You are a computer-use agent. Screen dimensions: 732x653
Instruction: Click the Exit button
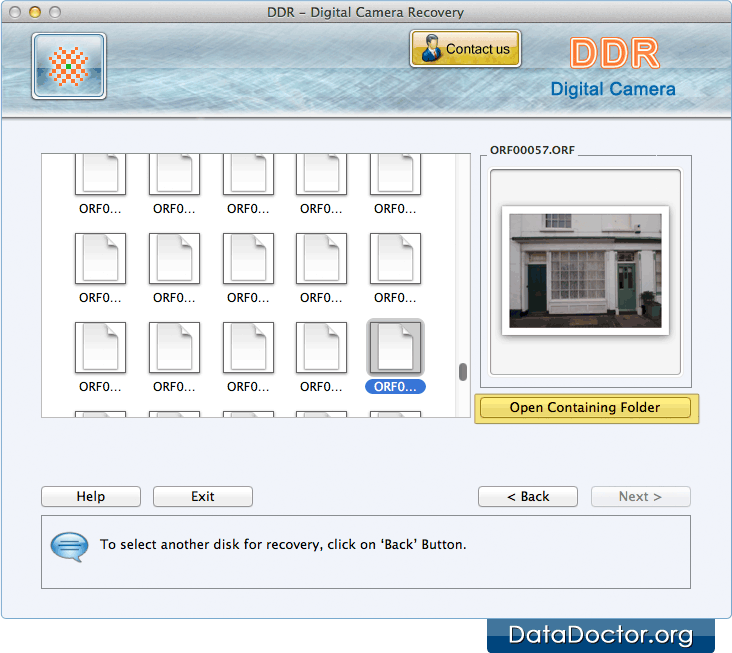(x=203, y=496)
